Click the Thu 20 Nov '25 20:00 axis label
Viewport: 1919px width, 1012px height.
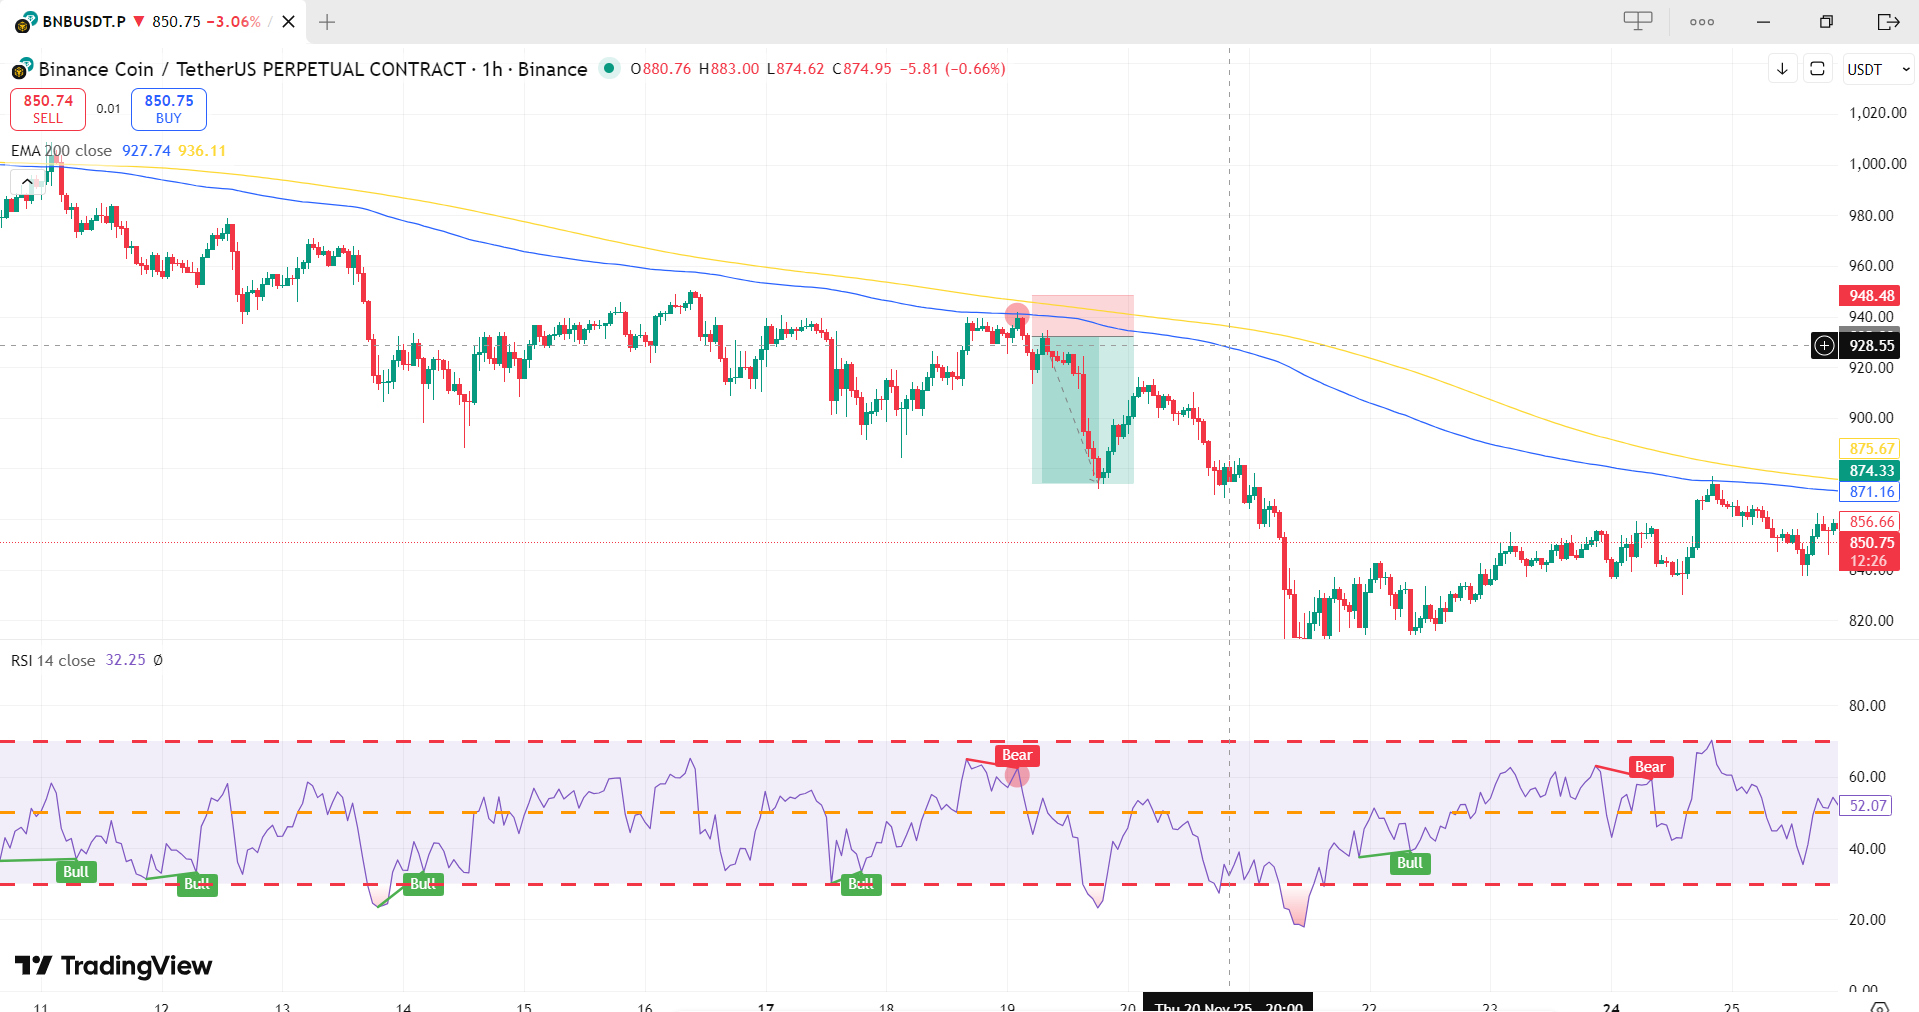[1228, 1004]
